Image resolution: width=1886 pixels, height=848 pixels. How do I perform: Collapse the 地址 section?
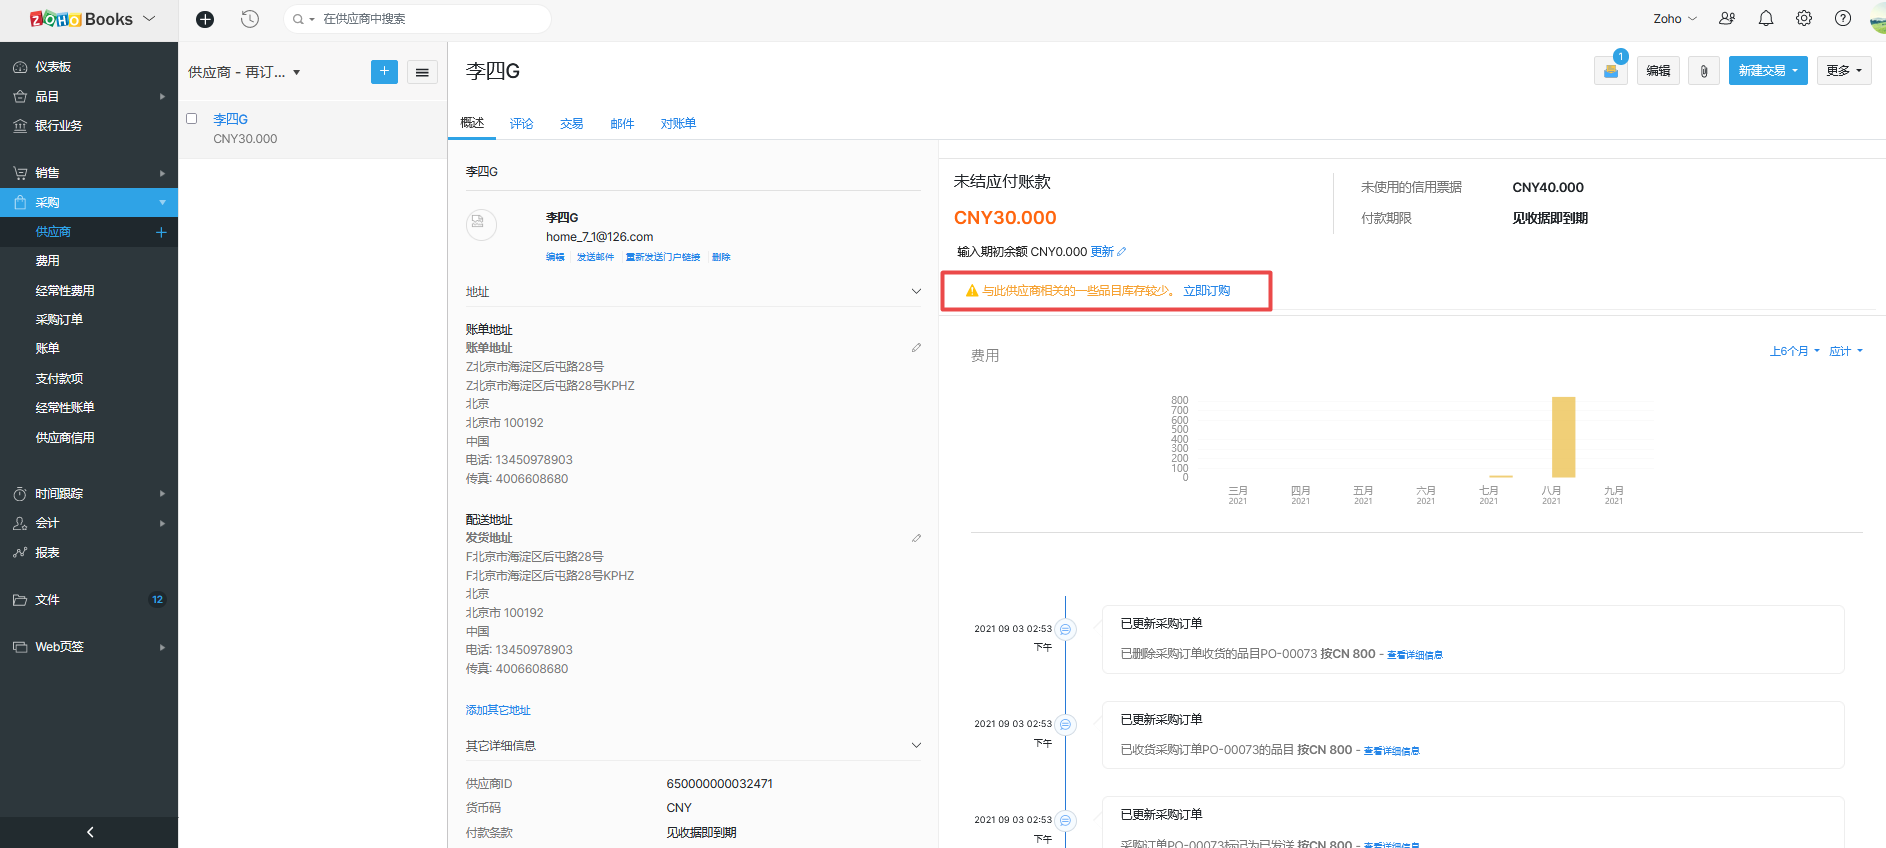coord(916,292)
